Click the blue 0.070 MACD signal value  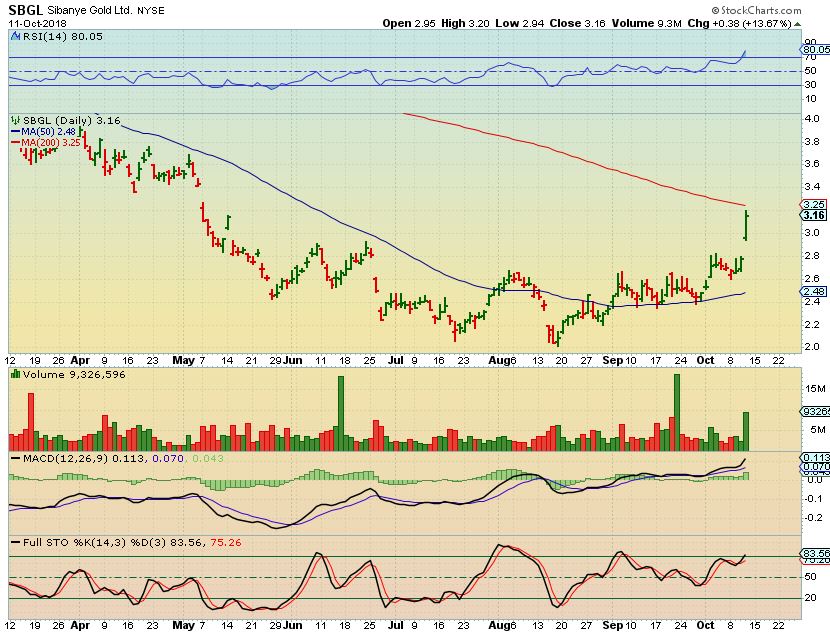click(168, 458)
